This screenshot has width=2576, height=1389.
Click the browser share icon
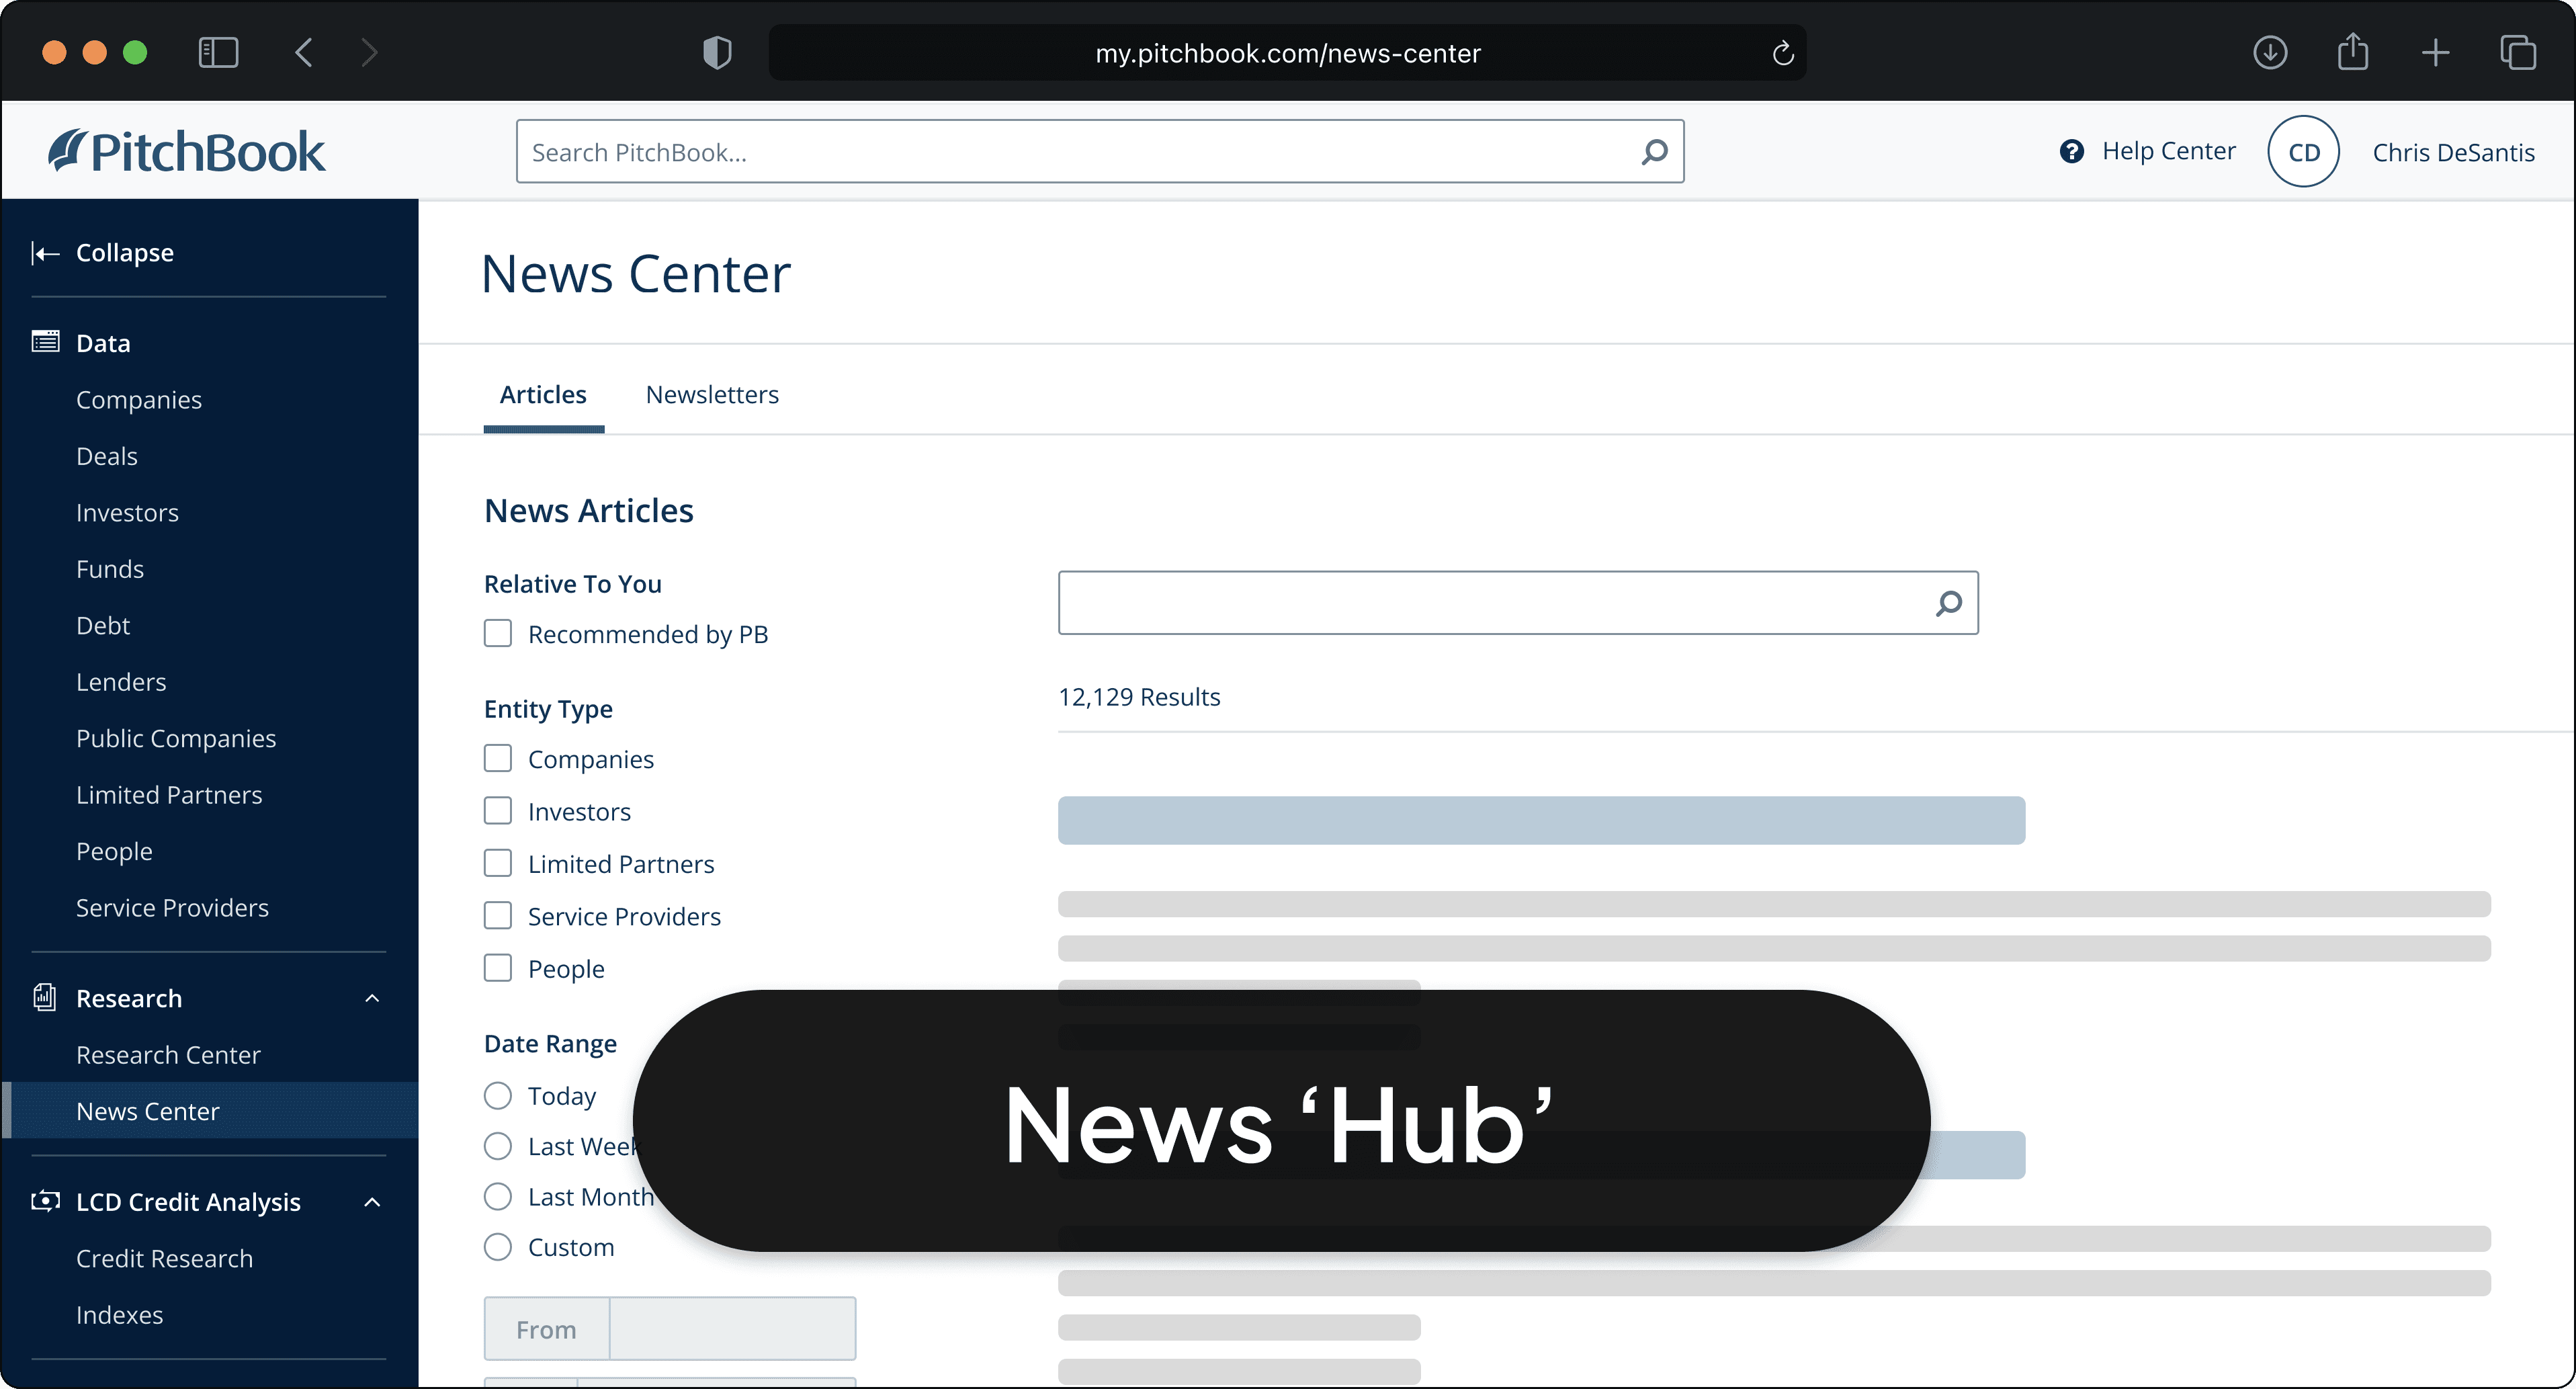click(2353, 52)
